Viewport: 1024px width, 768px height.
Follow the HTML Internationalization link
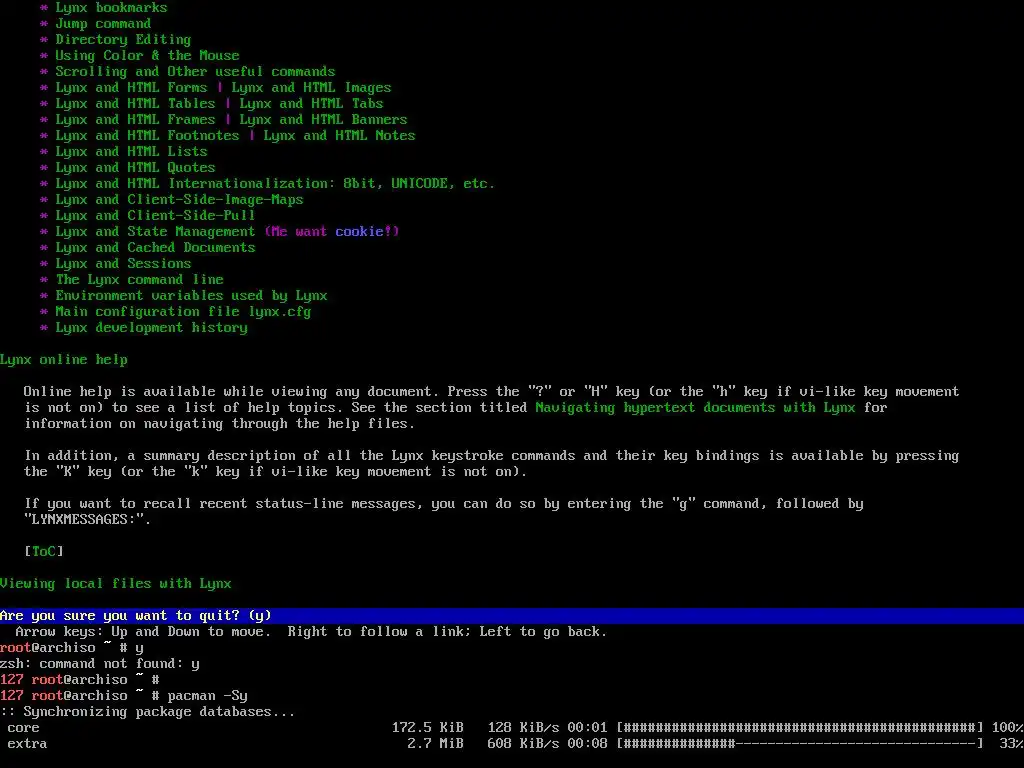click(275, 184)
